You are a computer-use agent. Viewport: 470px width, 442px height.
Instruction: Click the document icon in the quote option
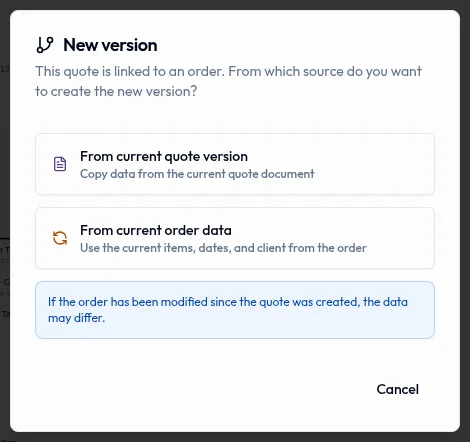(x=60, y=164)
